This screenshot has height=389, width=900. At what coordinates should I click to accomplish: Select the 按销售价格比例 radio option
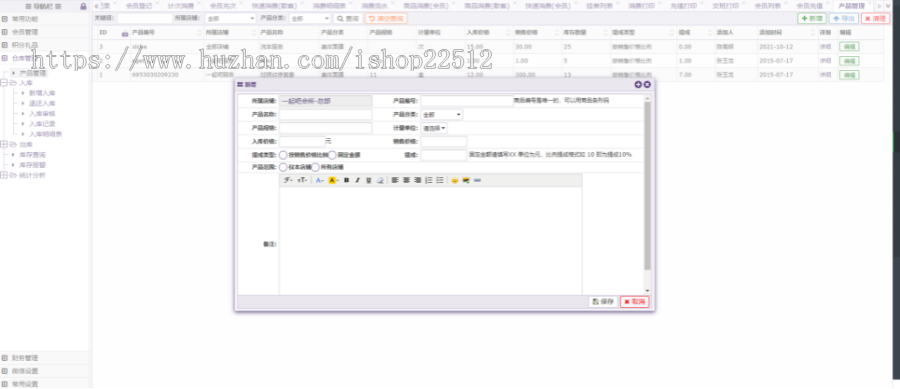coord(283,155)
